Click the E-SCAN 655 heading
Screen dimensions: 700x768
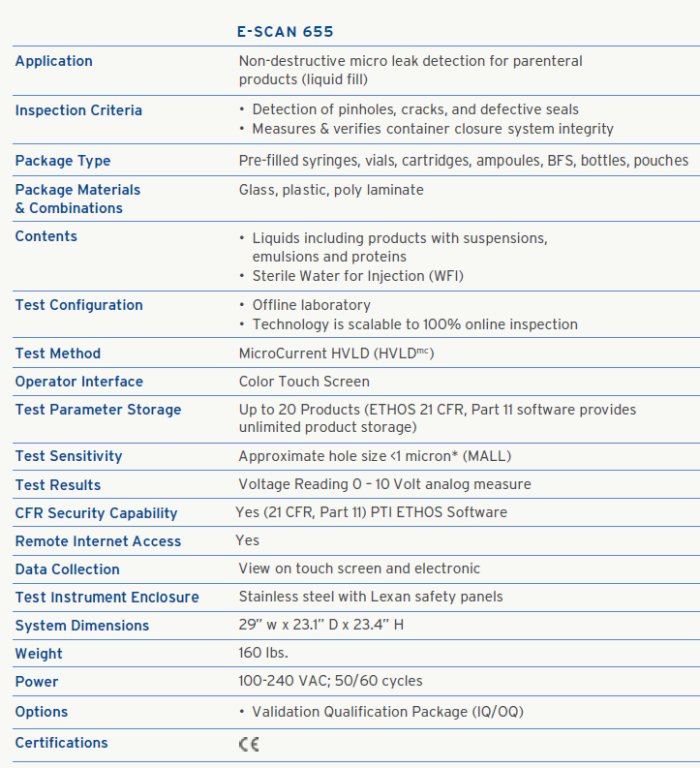coord(285,32)
